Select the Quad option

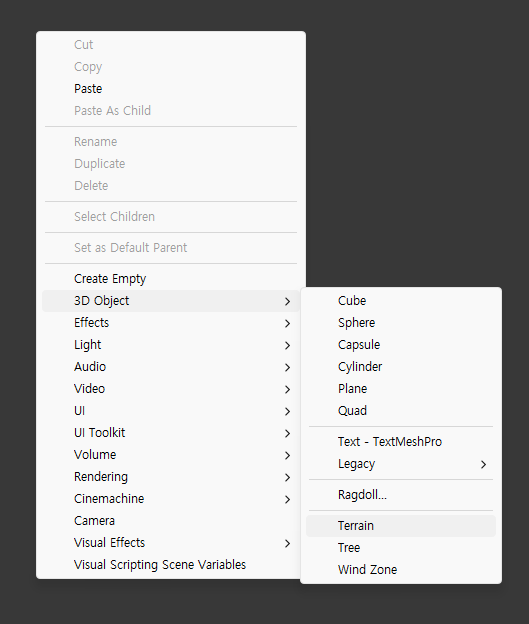(401, 411)
